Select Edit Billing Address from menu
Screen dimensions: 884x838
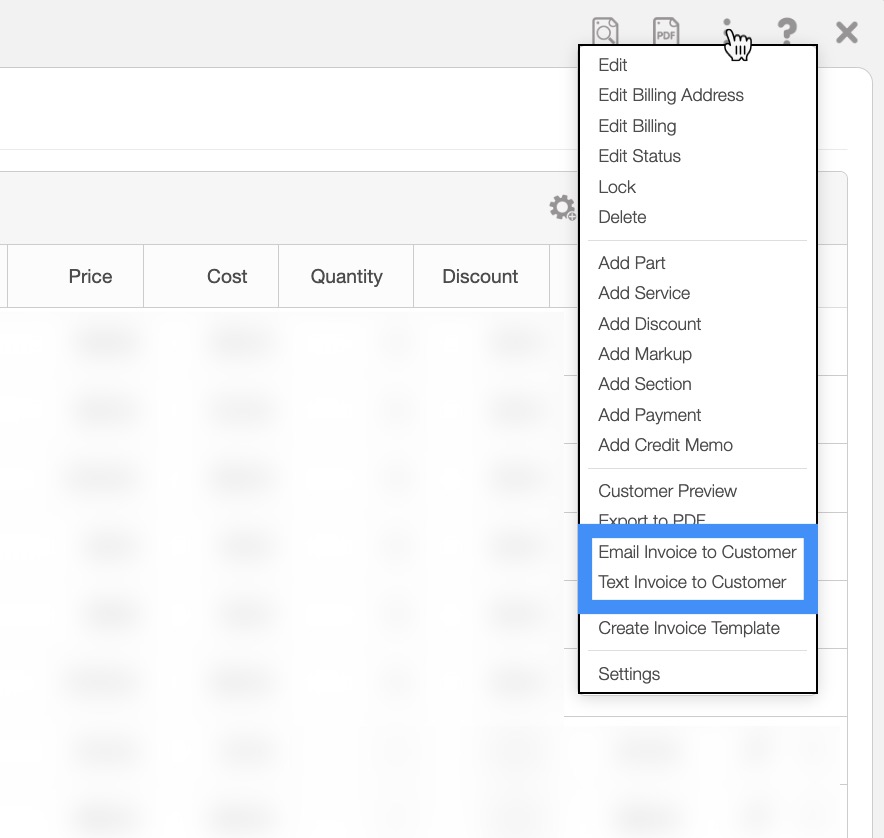670,95
